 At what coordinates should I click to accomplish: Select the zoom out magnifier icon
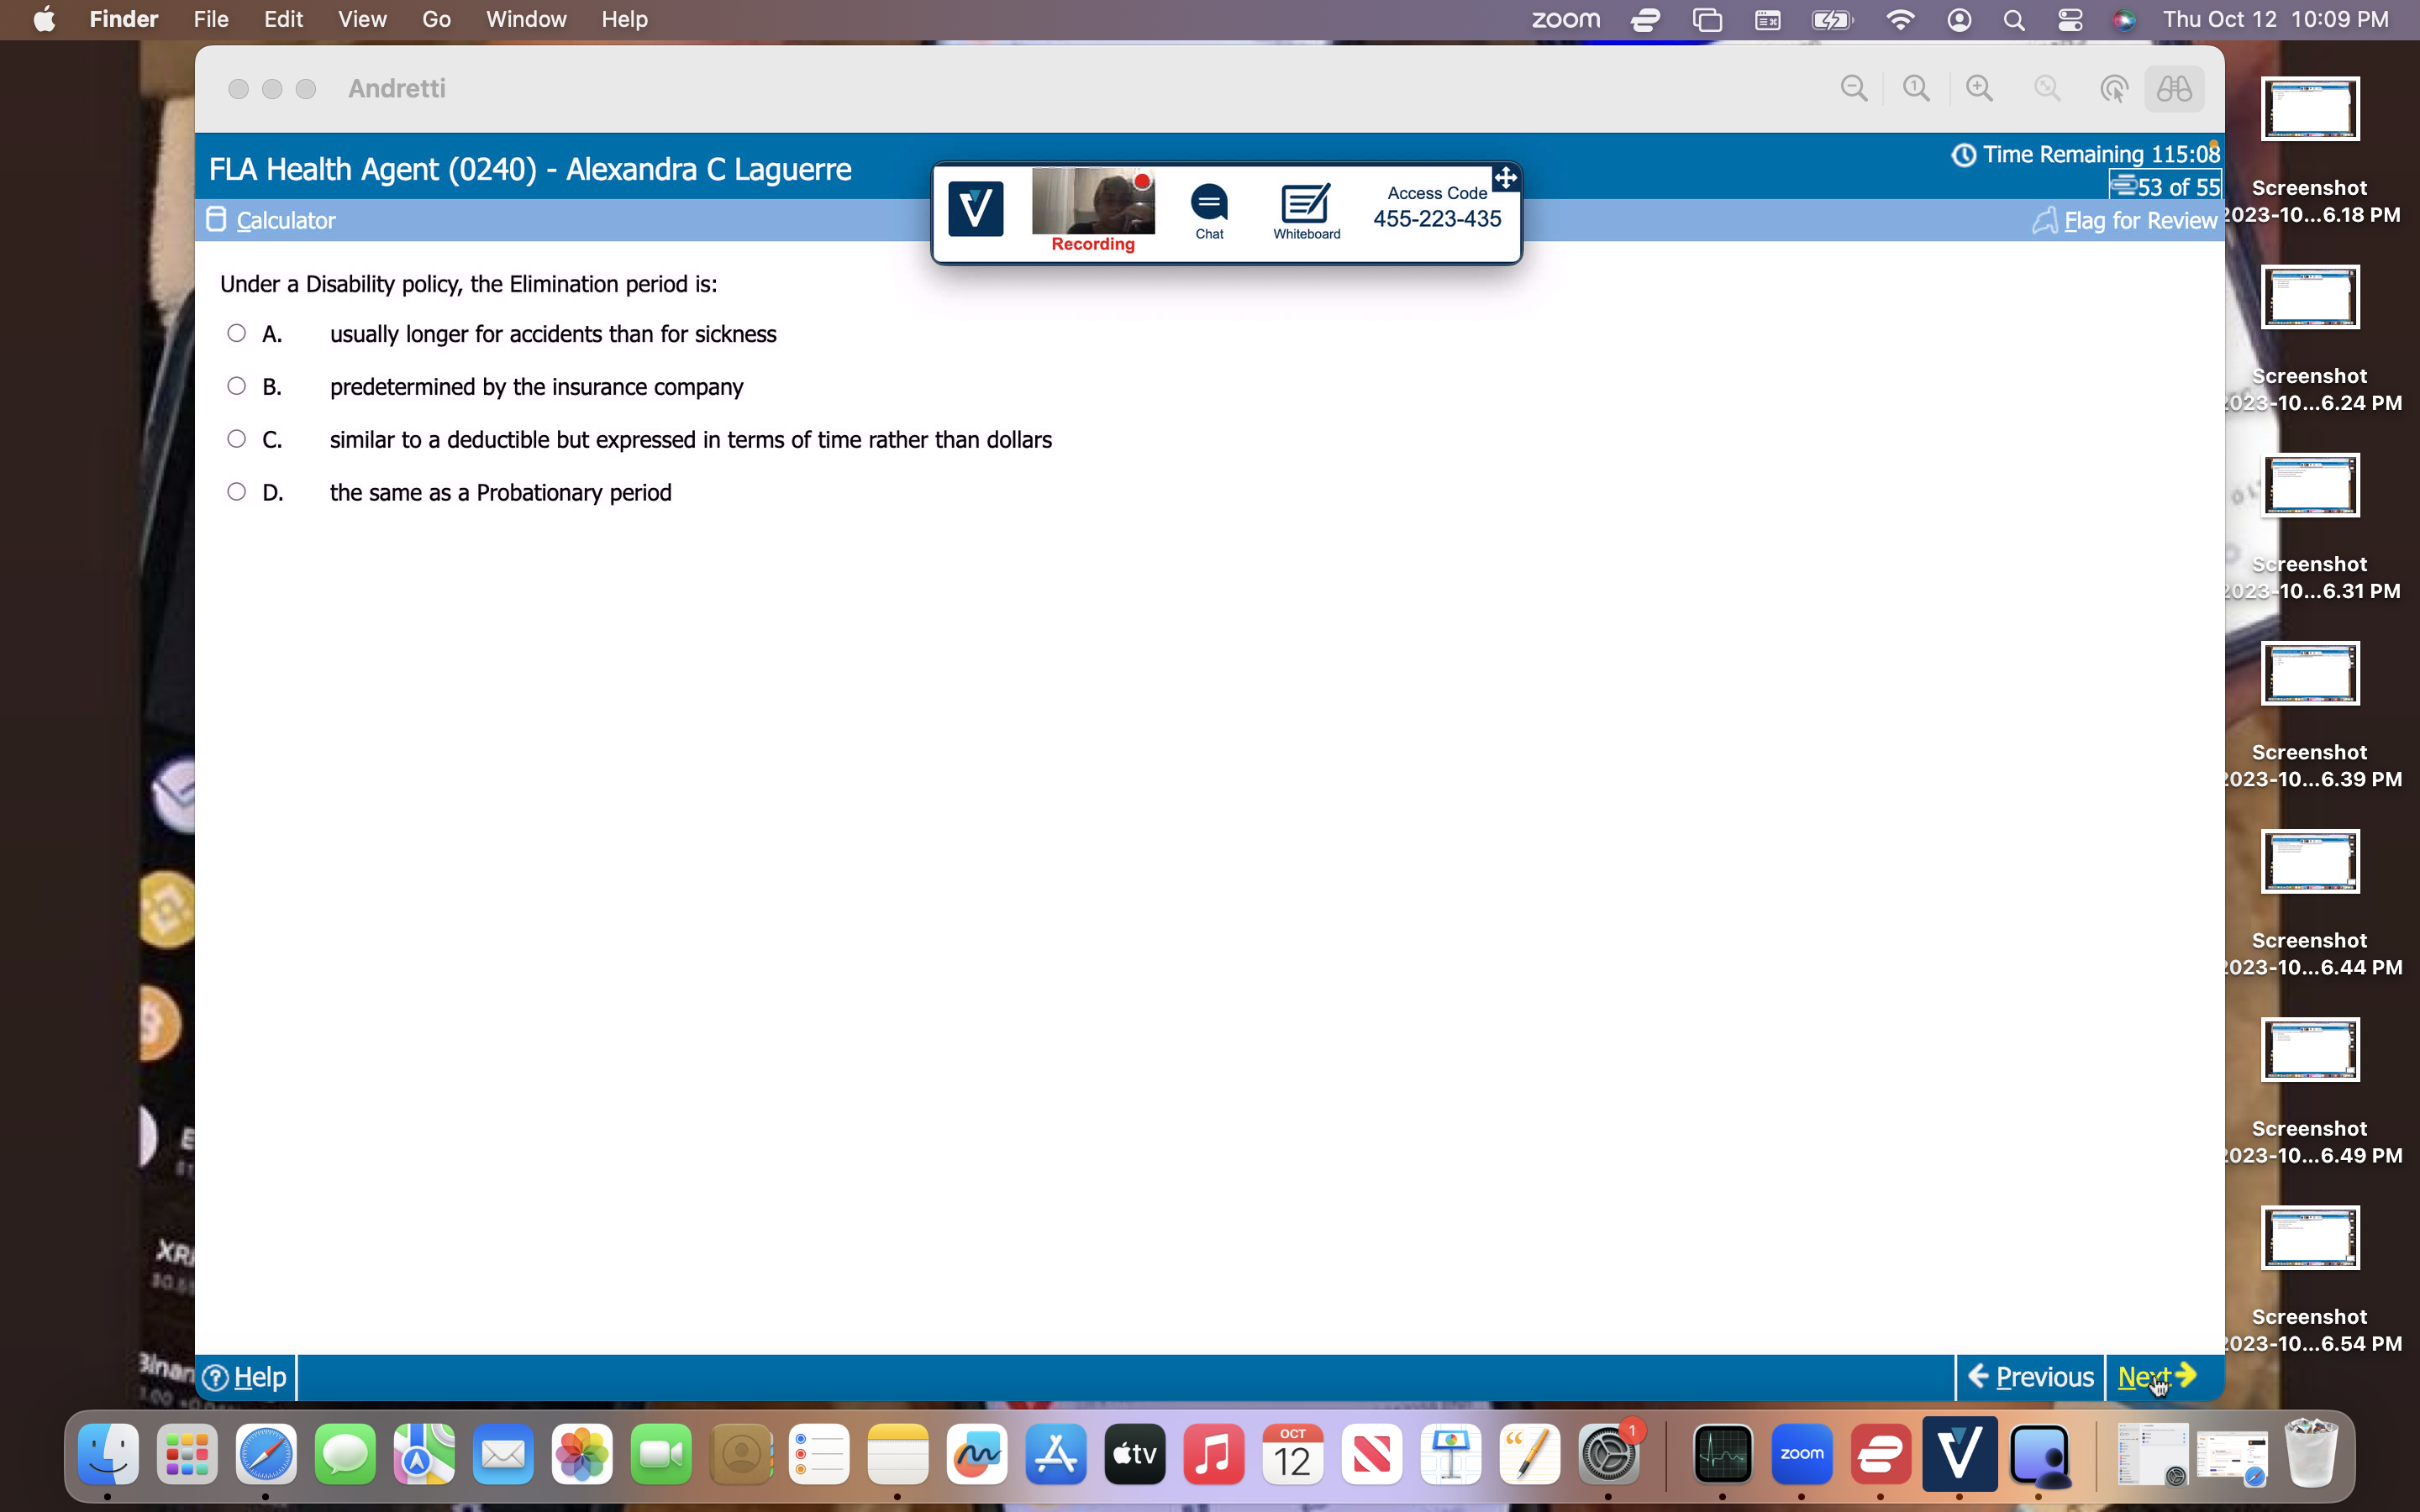1855,89
